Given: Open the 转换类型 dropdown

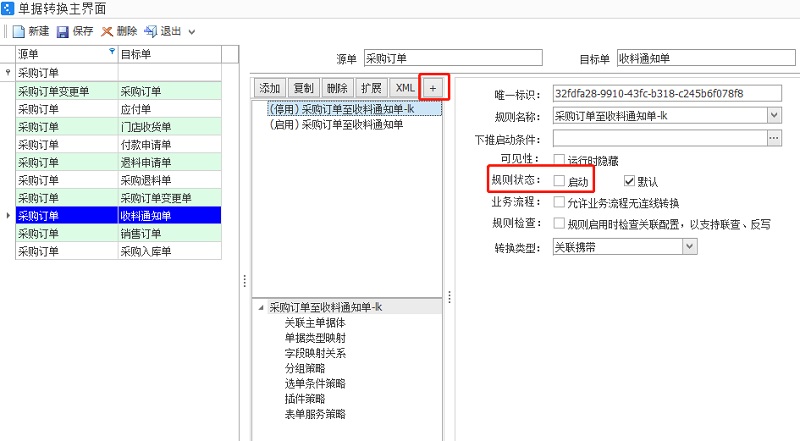Looking at the screenshot, I should pyautogui.click(x=689, y=246).
